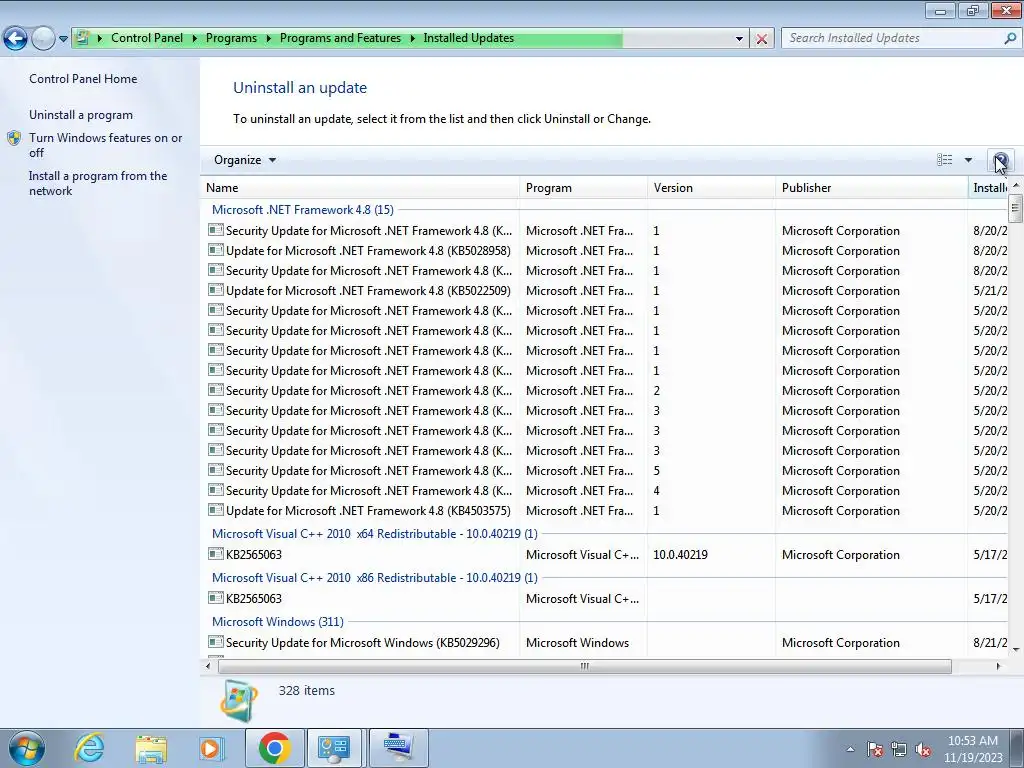The width and height of the screenshot is (1024, 768).
Task: Switch to Google Chrome in taskbar
Action: coord(274,748)
